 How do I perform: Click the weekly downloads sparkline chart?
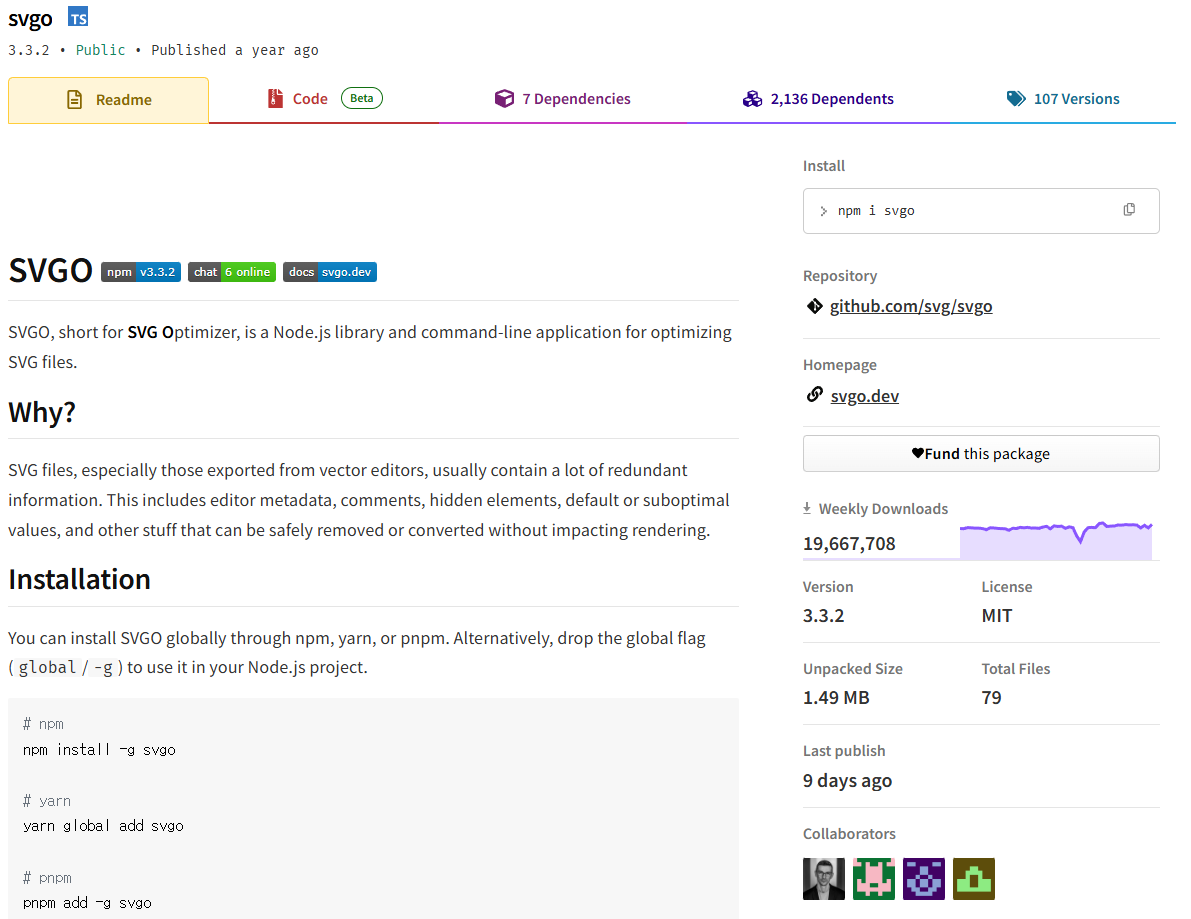point(1056,540)
